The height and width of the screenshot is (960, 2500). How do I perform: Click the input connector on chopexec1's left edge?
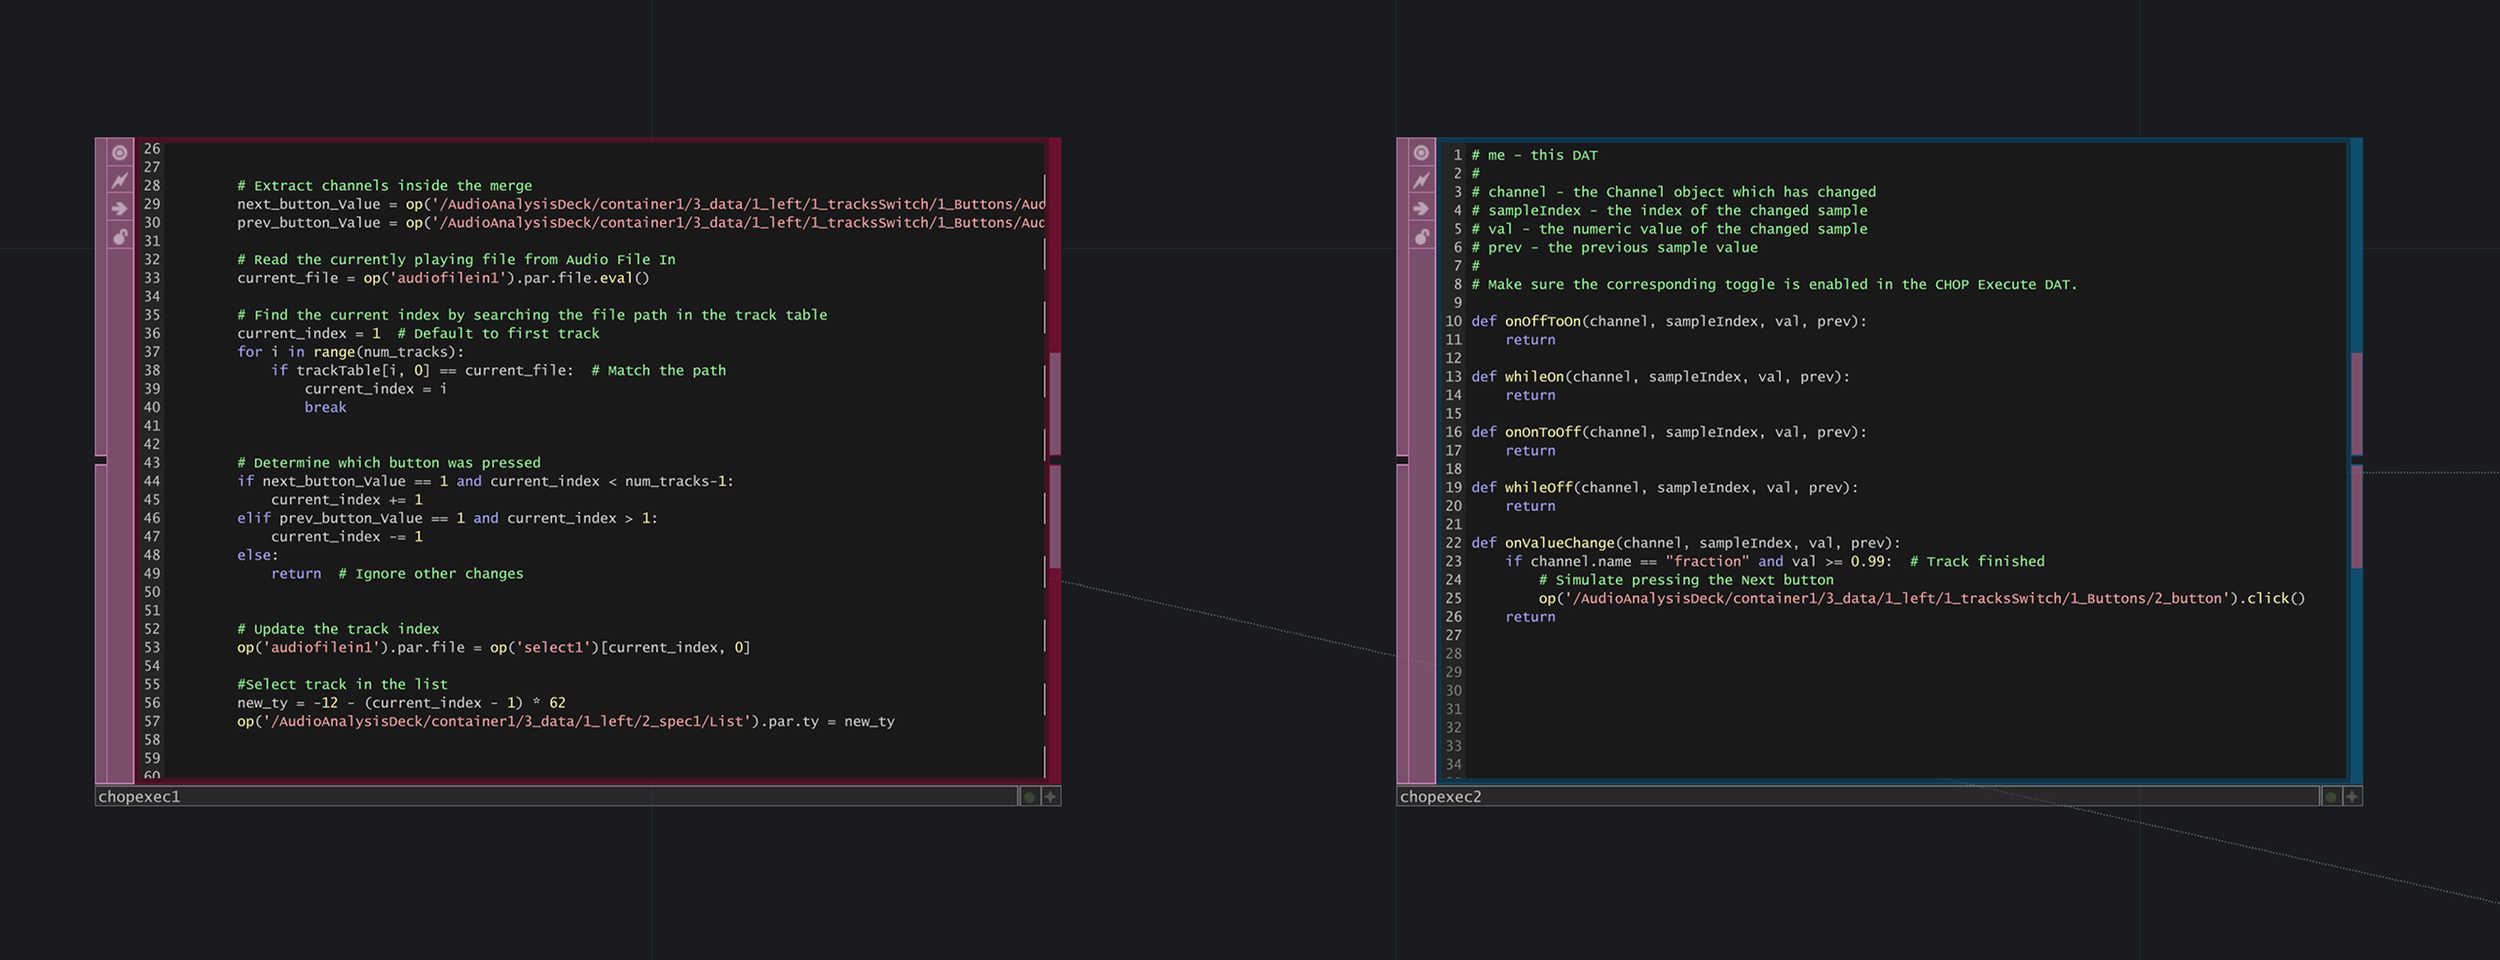(100, 460)
